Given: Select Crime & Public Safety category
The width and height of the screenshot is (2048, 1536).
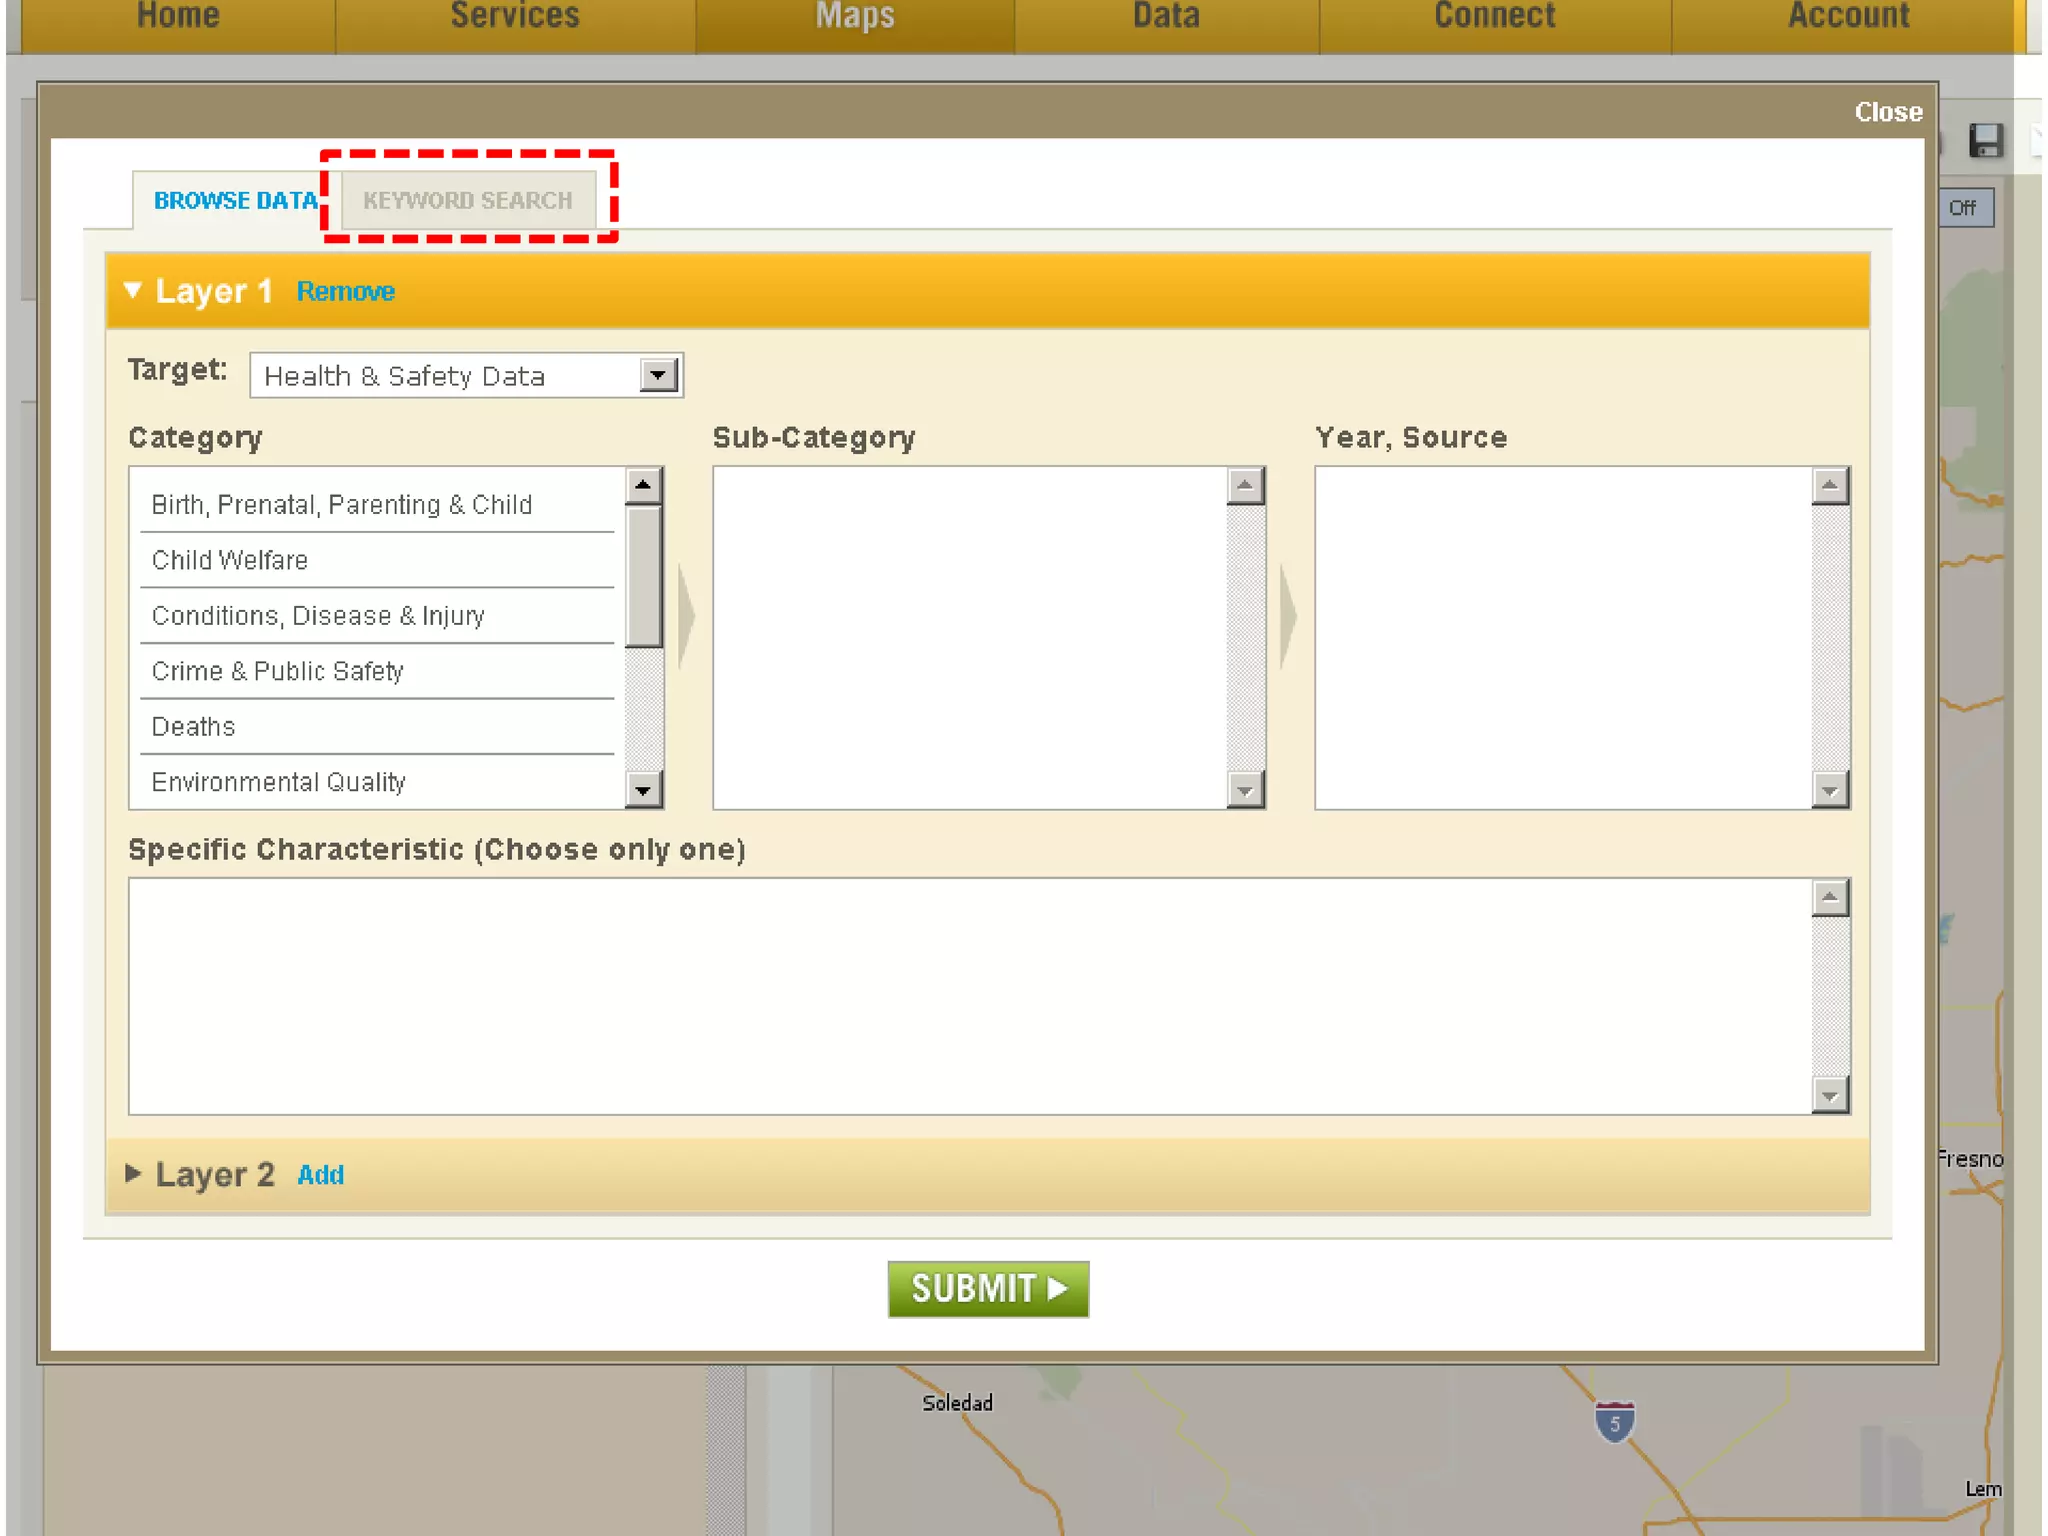Looking at the screenshot, I should coord(278,671).
